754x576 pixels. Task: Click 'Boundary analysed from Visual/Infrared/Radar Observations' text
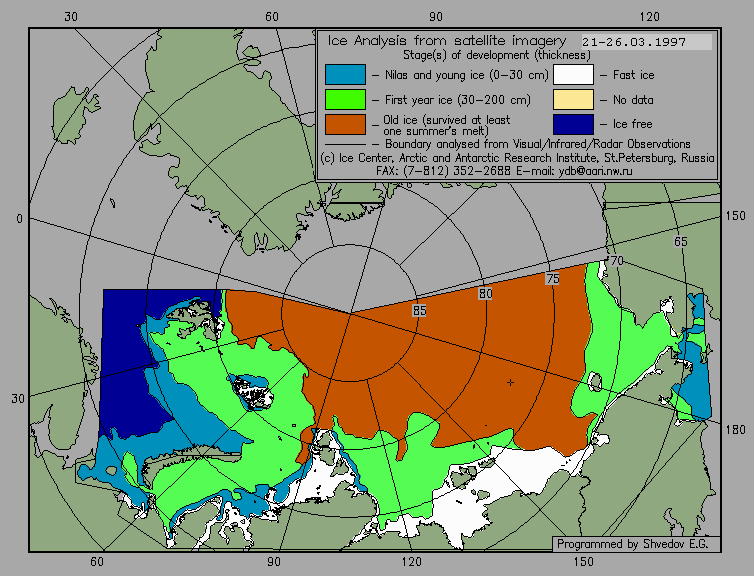tap(538, 144)
